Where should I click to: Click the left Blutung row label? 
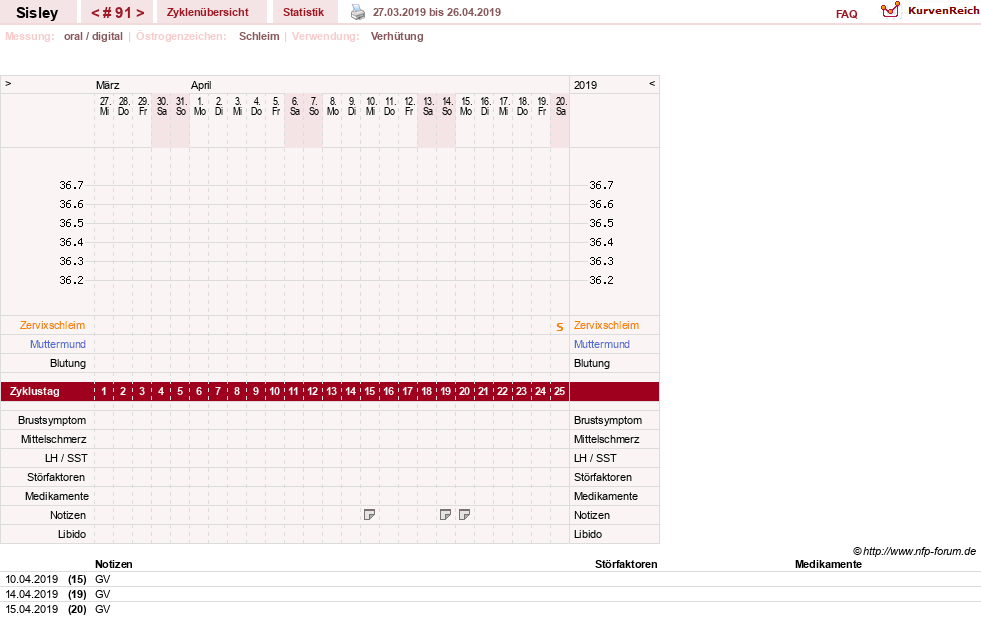[x=68, y=363]
